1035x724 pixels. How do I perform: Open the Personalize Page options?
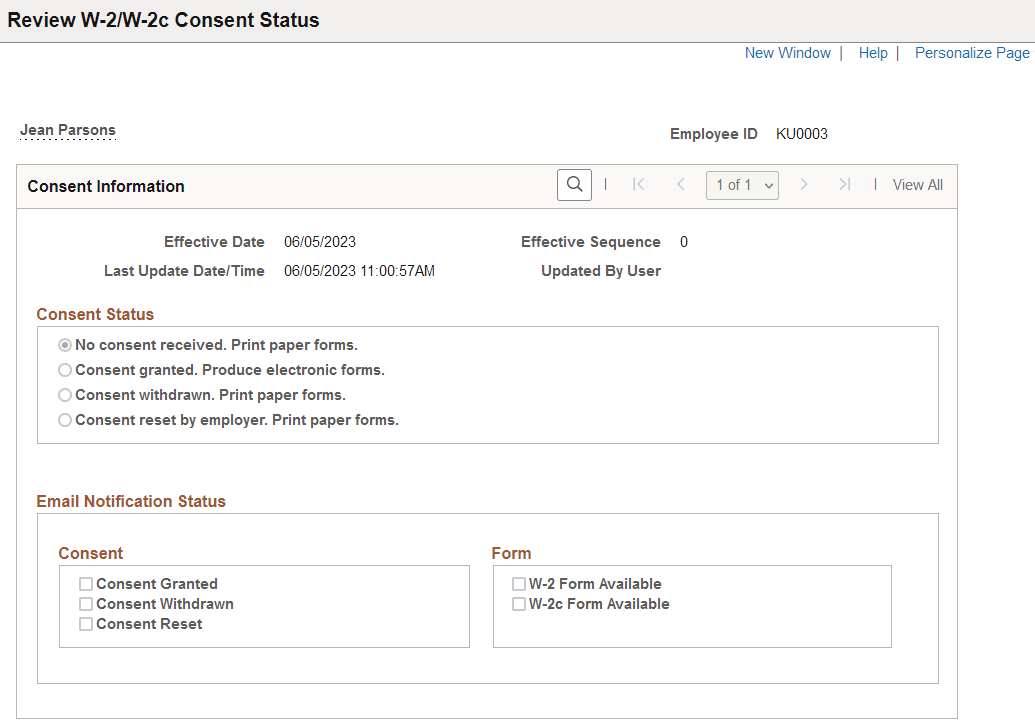click(971, 52)
